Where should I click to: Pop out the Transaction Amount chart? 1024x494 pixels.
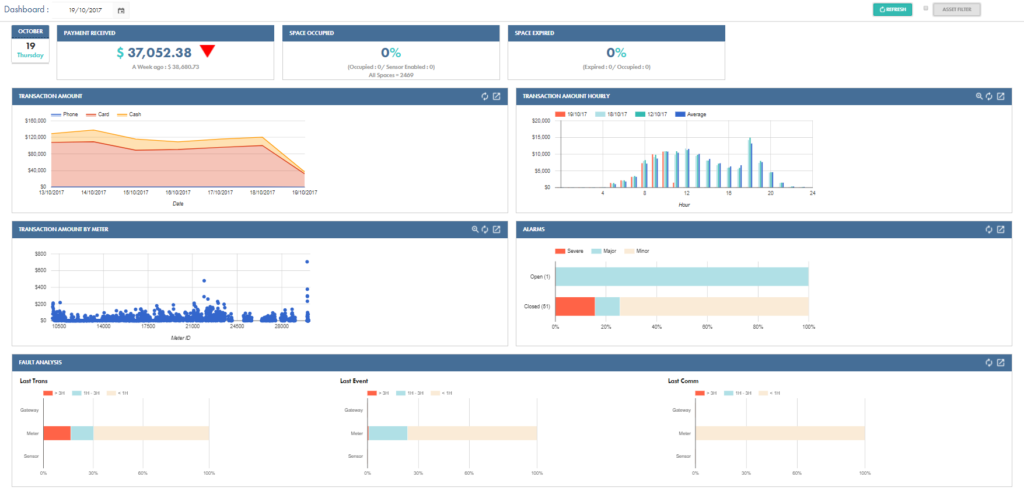[497, 96]
